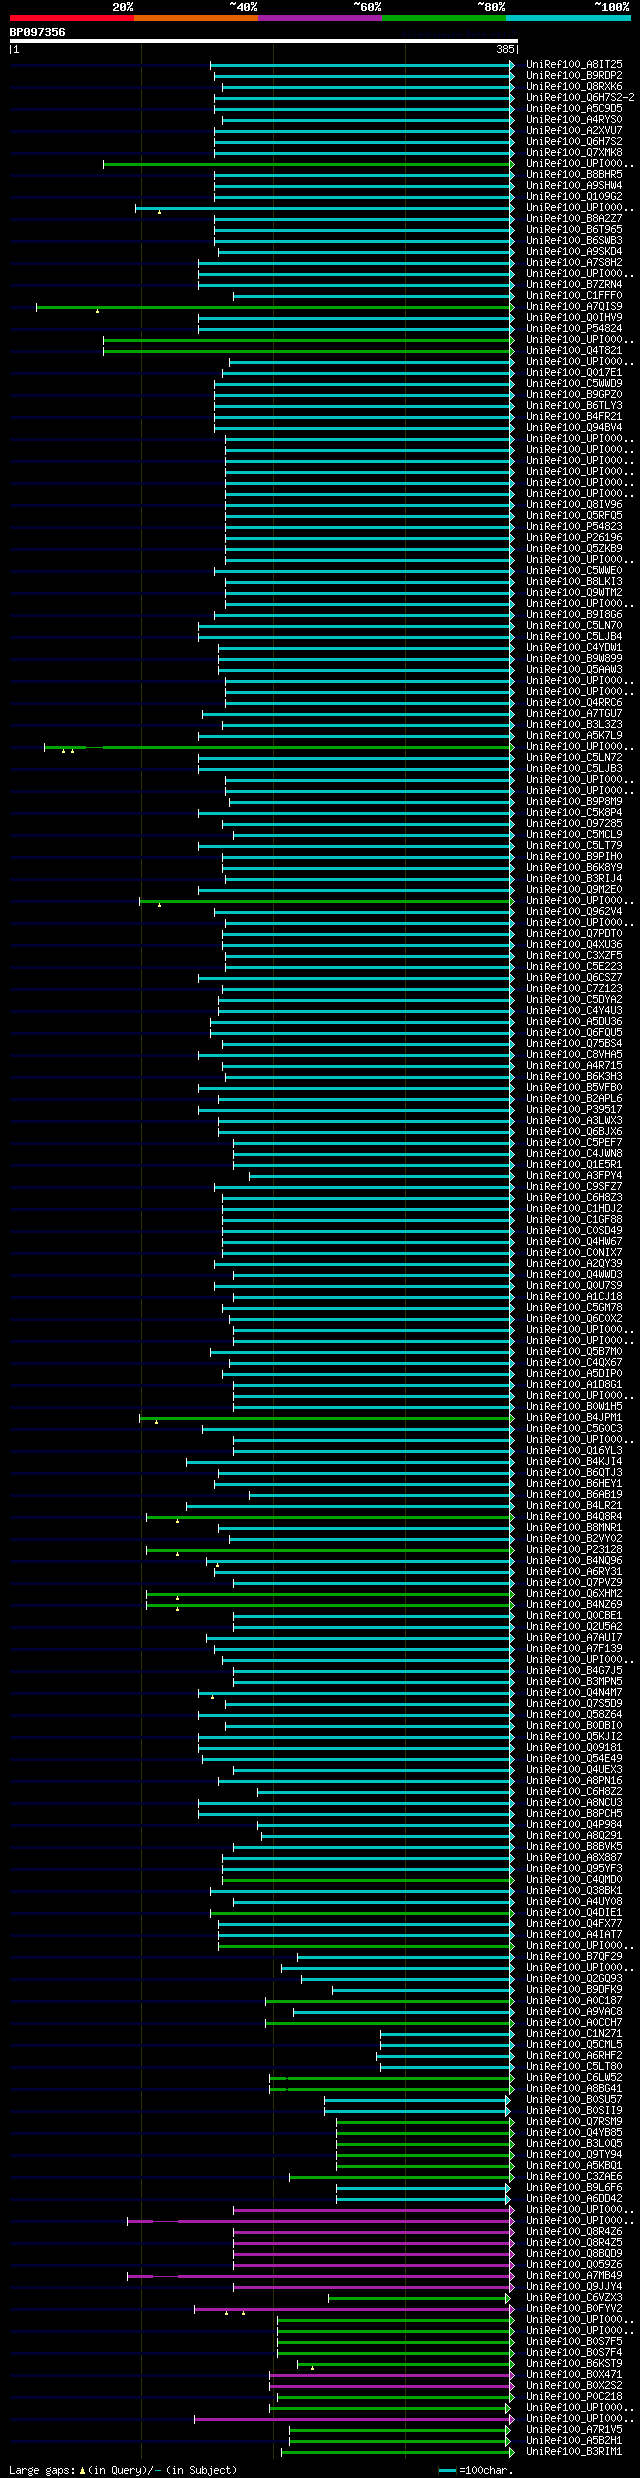Click label UniRef100_Q4N4M7

point(574,1692)
